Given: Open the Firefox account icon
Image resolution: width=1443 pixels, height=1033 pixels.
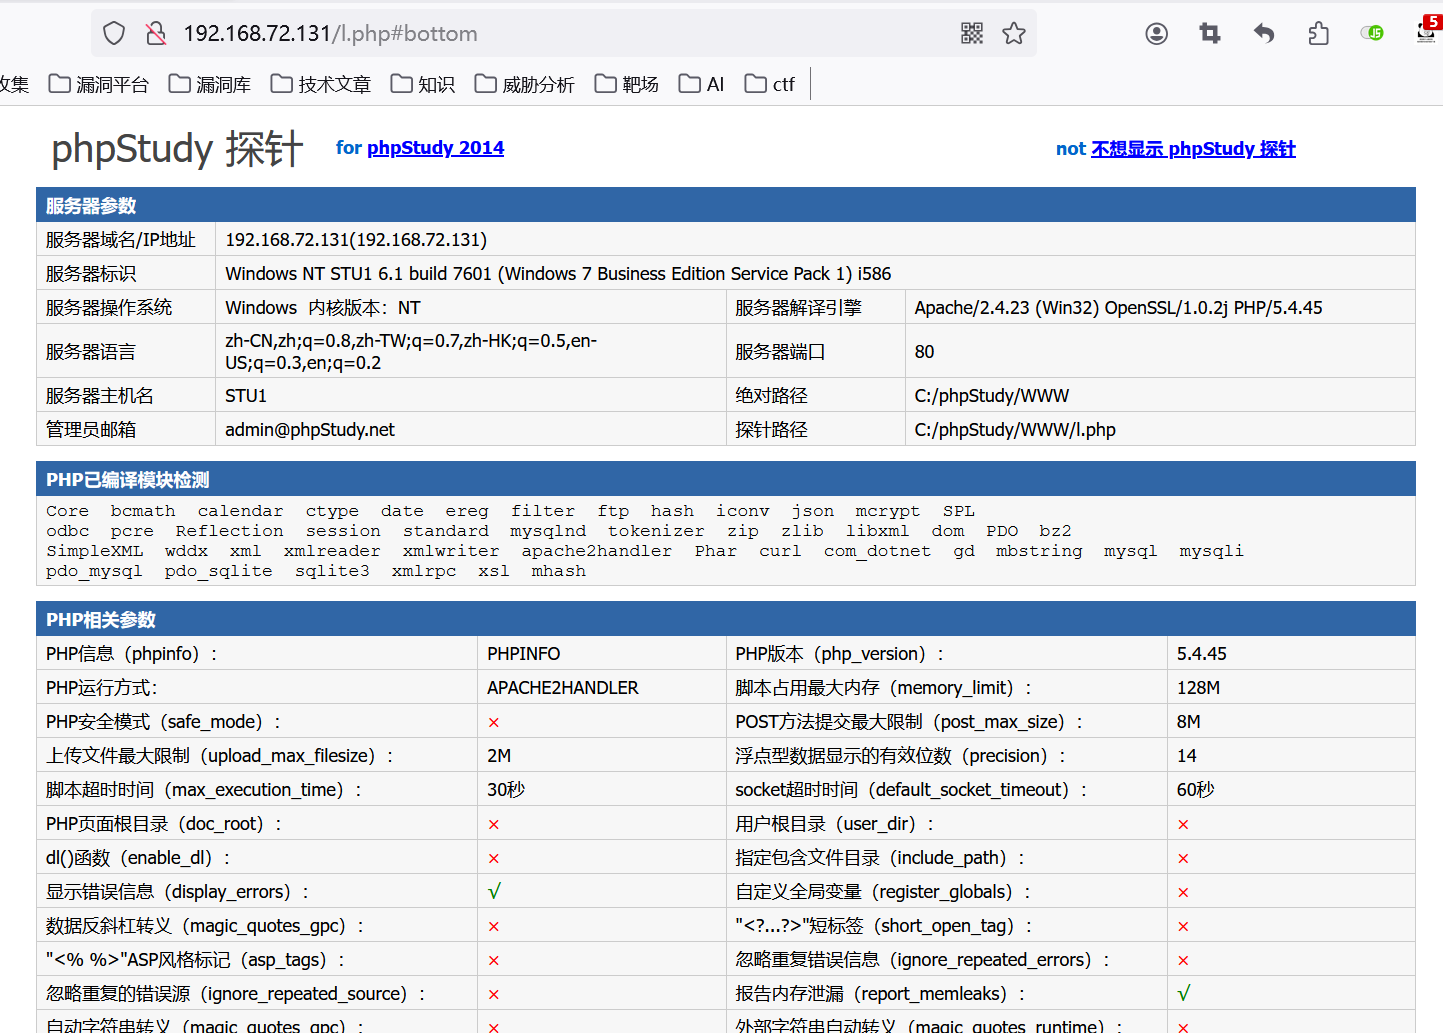Looking at the screenshot, I should point(1157,34).
